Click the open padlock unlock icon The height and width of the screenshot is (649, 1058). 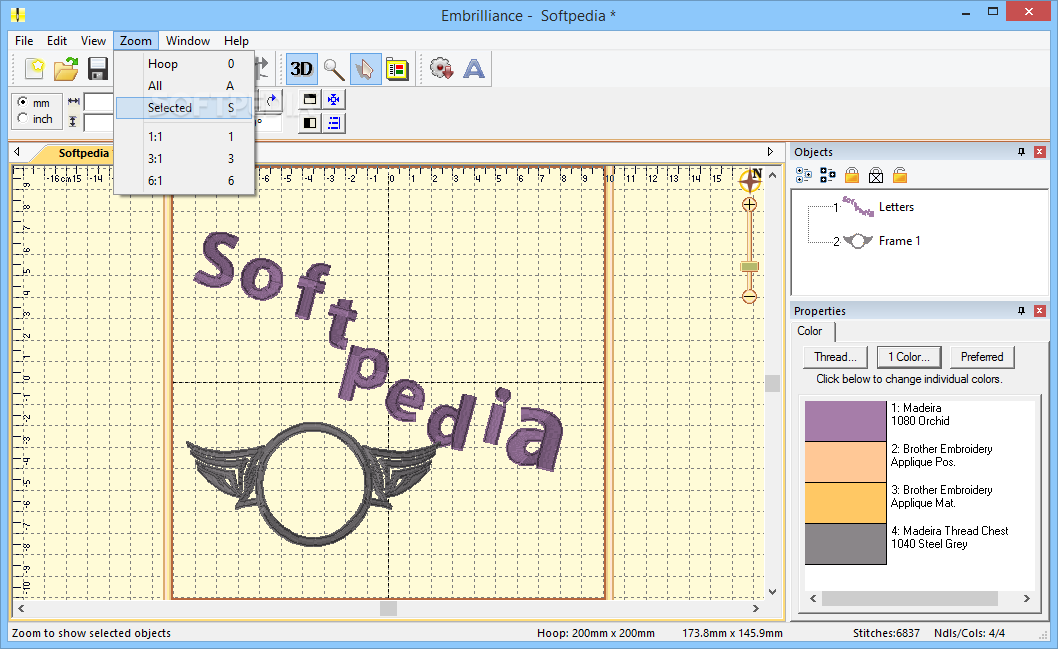click(900, 176)
